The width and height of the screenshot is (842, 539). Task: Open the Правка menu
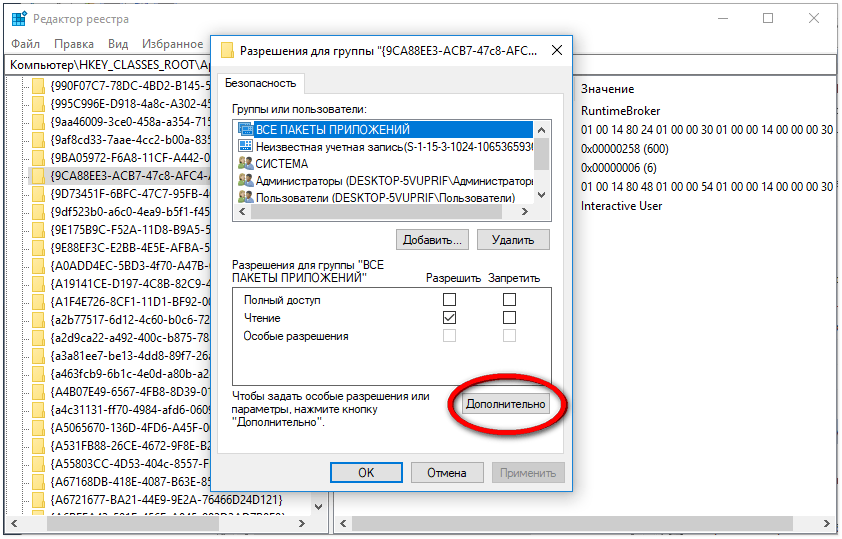point(74,44)
